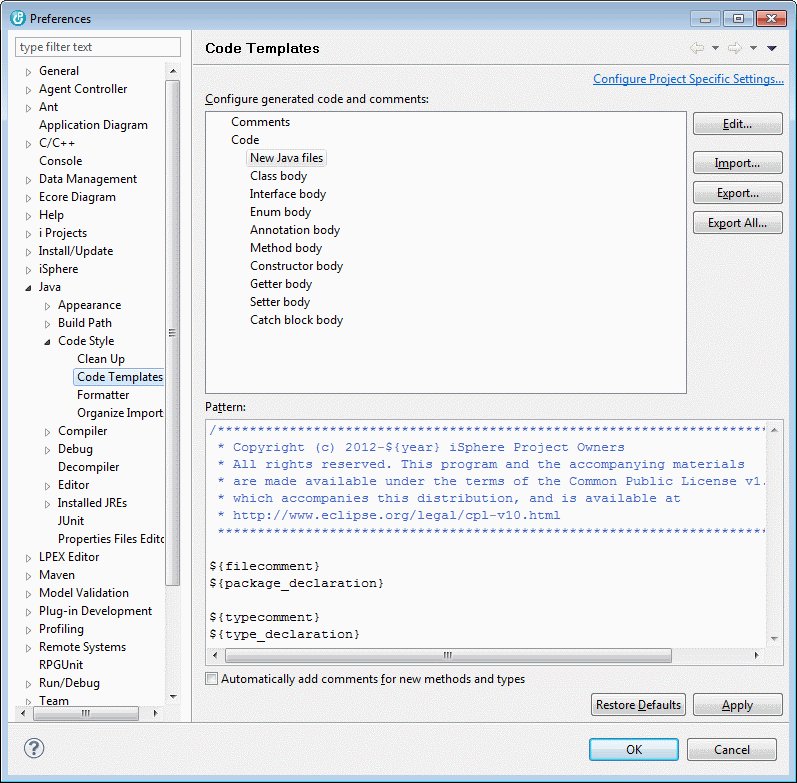Expand the Maven preferences node

28,576
